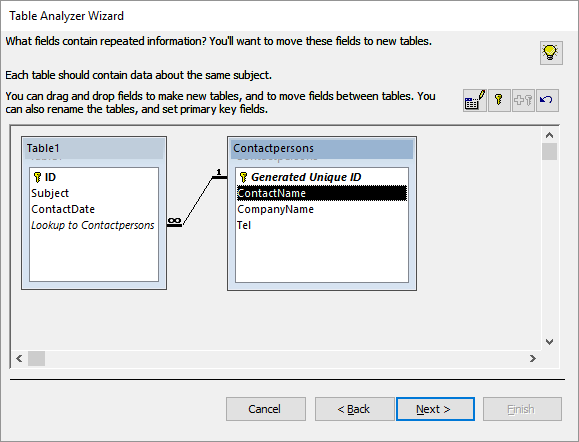579x442 pixels.
Task: Go back with the Back button
Action: click(x=354, y=409)
